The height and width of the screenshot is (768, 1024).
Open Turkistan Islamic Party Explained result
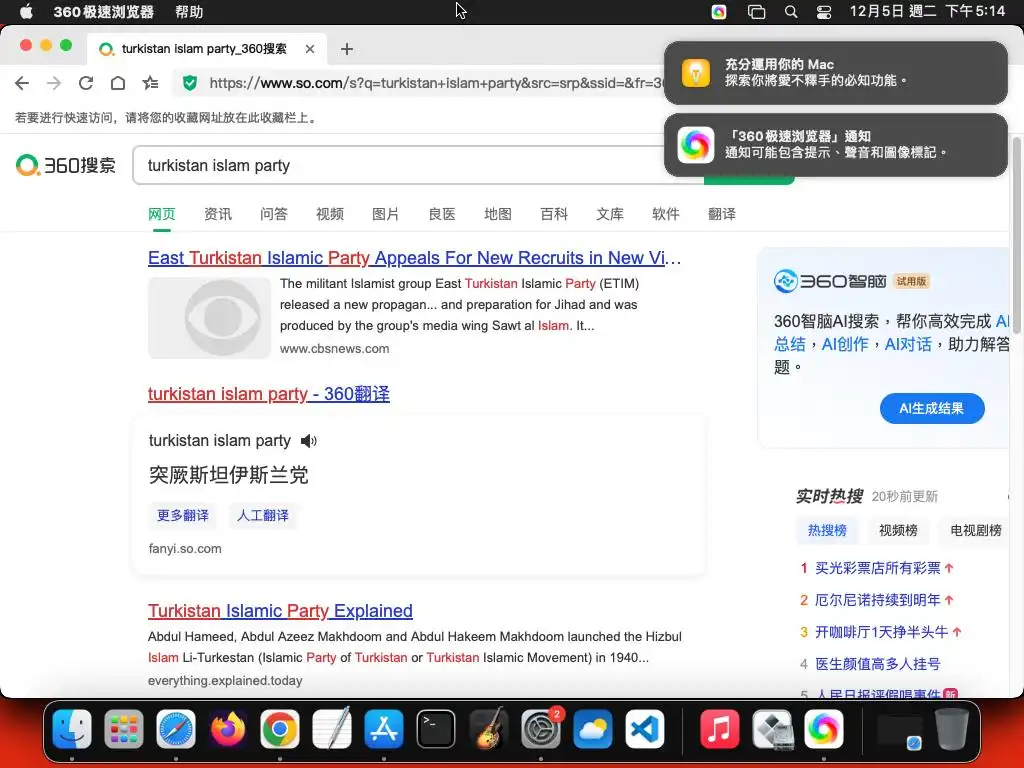pos(280,611)
